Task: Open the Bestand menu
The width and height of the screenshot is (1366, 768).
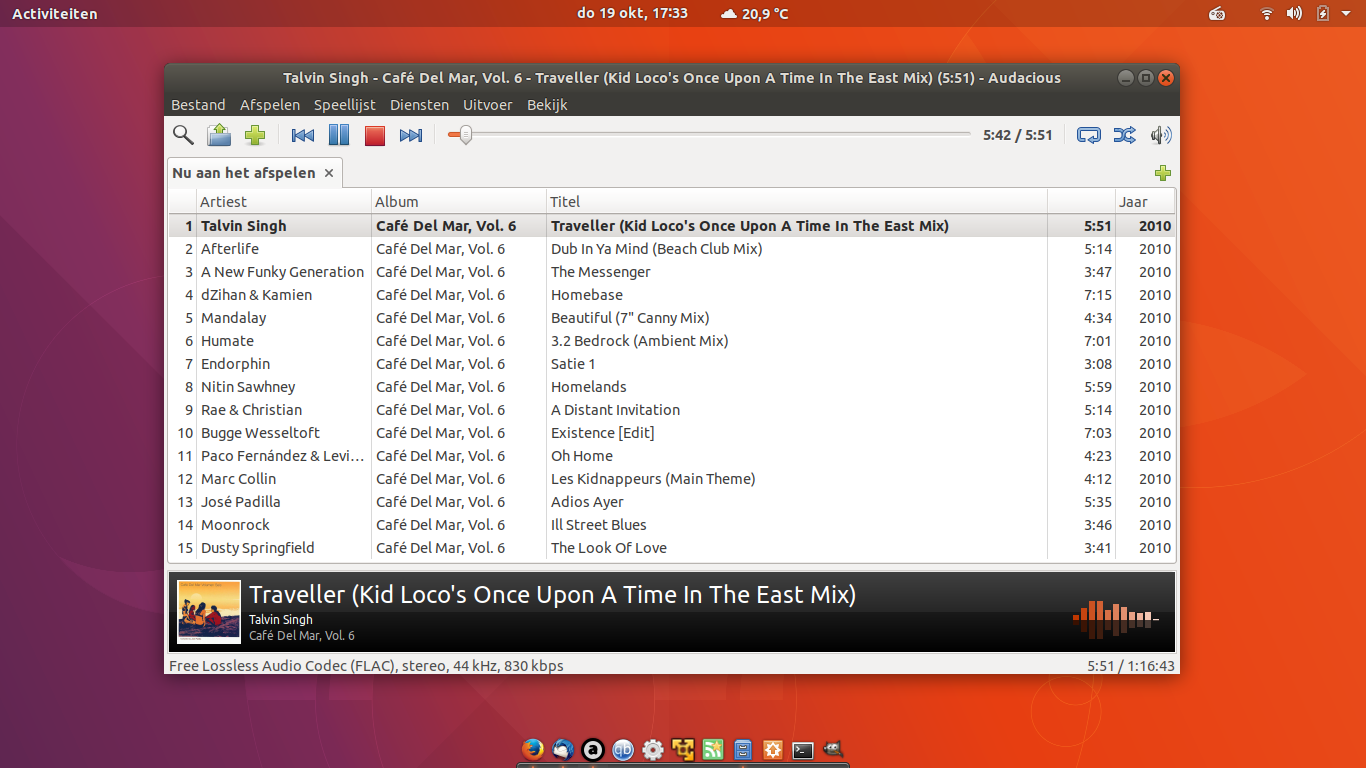Action: pyautogui.click(x=198, y=105)
